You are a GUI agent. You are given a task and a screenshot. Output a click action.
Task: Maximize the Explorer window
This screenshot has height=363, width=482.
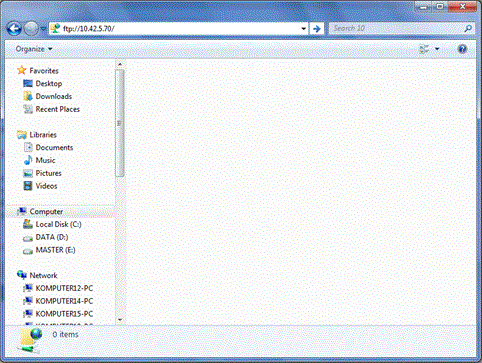pyautogui.click(x=440, y=6)
